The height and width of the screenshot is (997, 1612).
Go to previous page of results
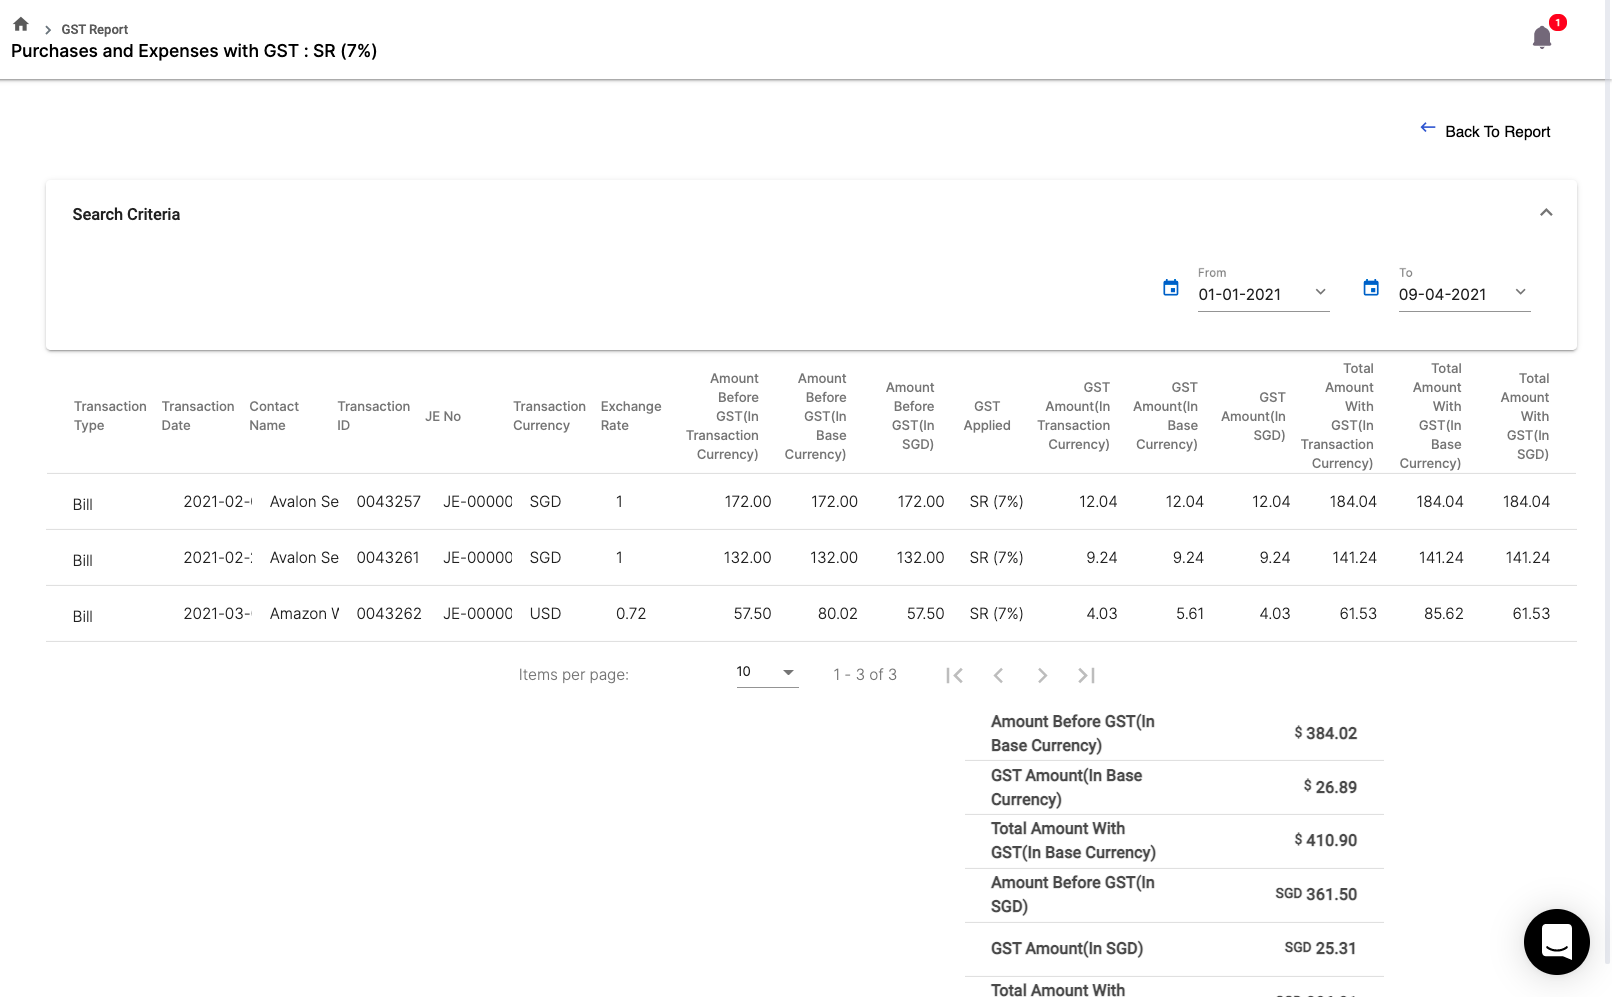point(998,675)
